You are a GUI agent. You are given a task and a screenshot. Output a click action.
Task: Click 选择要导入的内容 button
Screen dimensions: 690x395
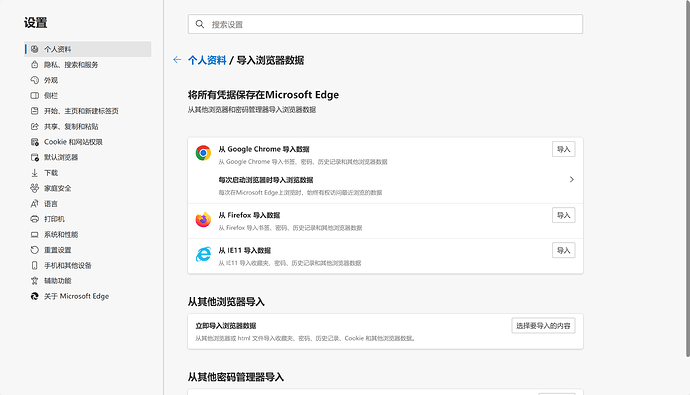[543, 326]
